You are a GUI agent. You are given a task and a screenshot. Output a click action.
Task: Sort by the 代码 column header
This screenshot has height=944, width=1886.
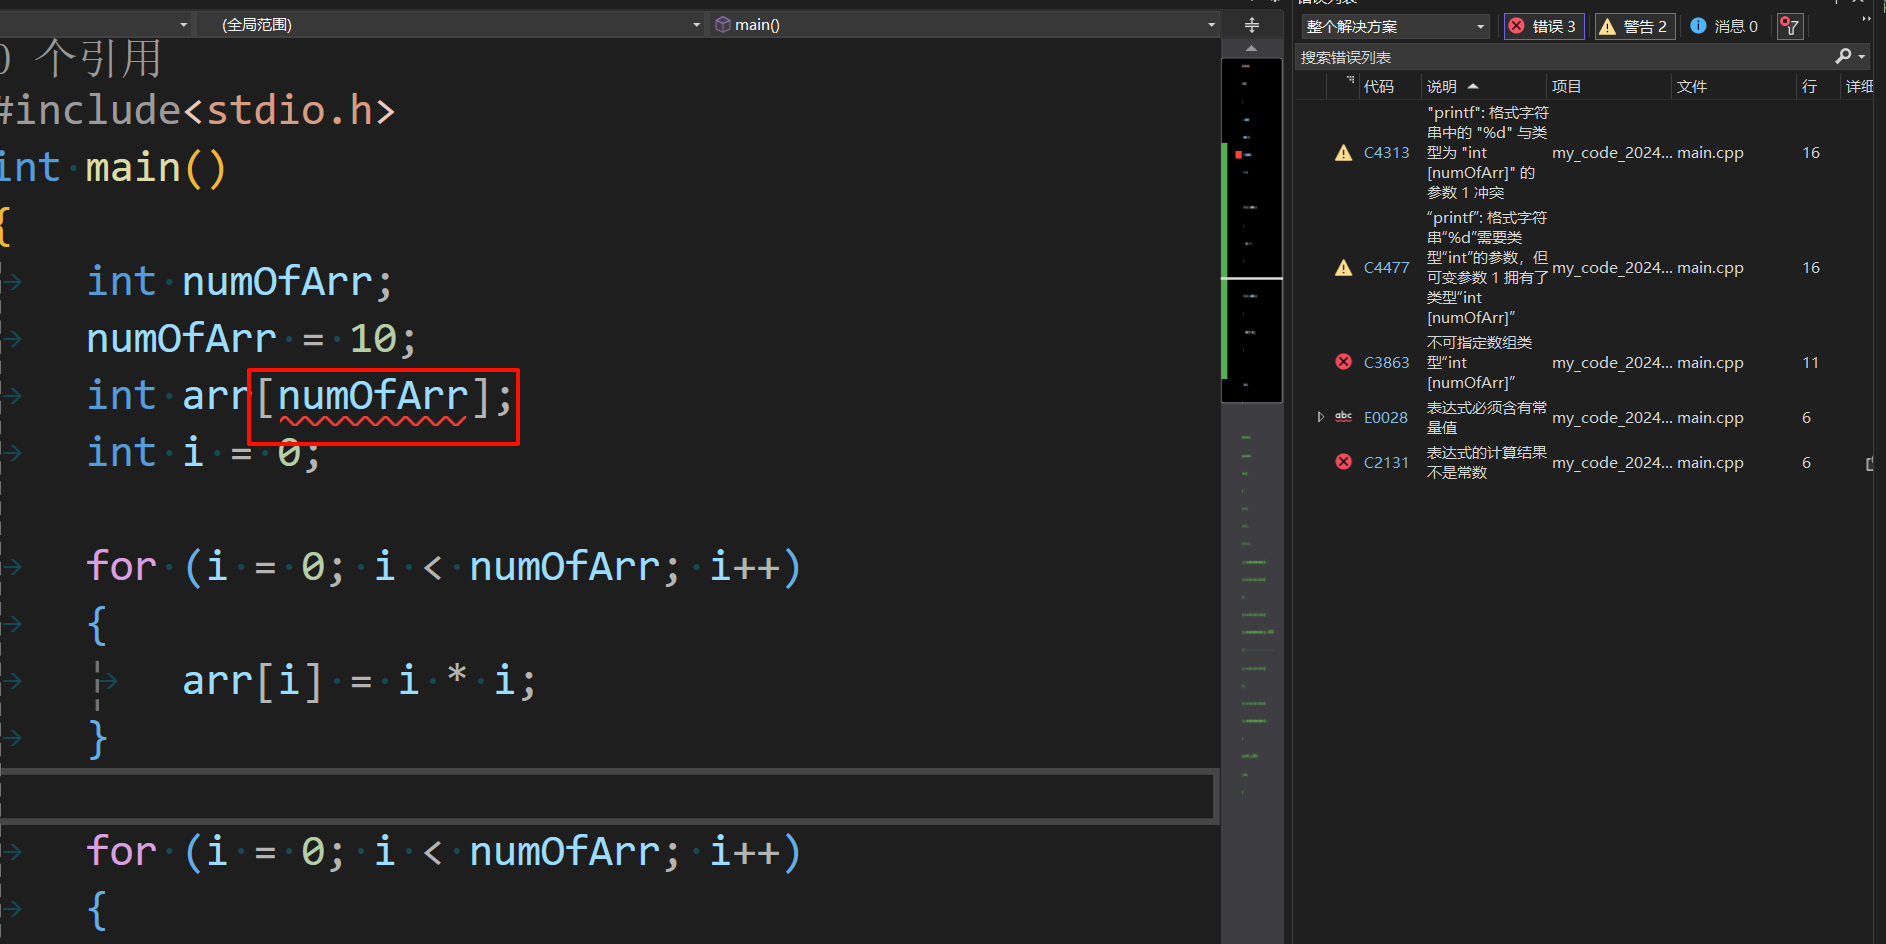point(1378,87)
